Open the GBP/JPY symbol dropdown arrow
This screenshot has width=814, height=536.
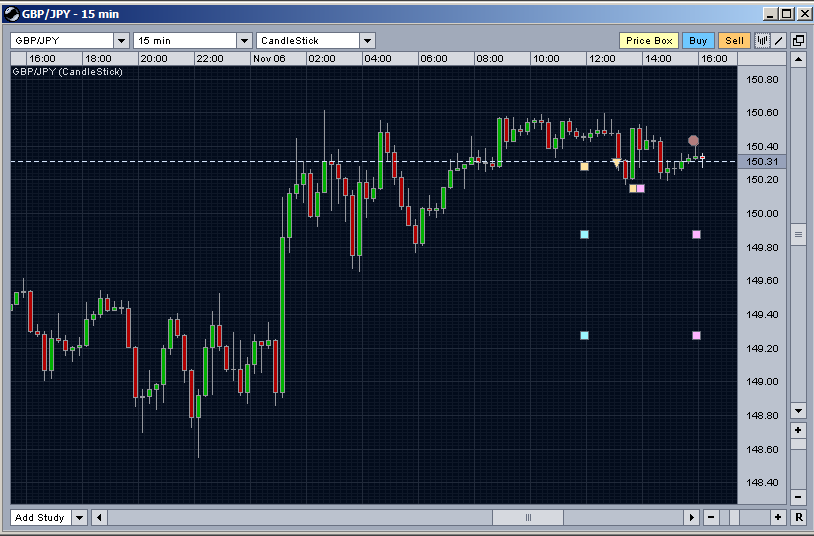[121, 41]
